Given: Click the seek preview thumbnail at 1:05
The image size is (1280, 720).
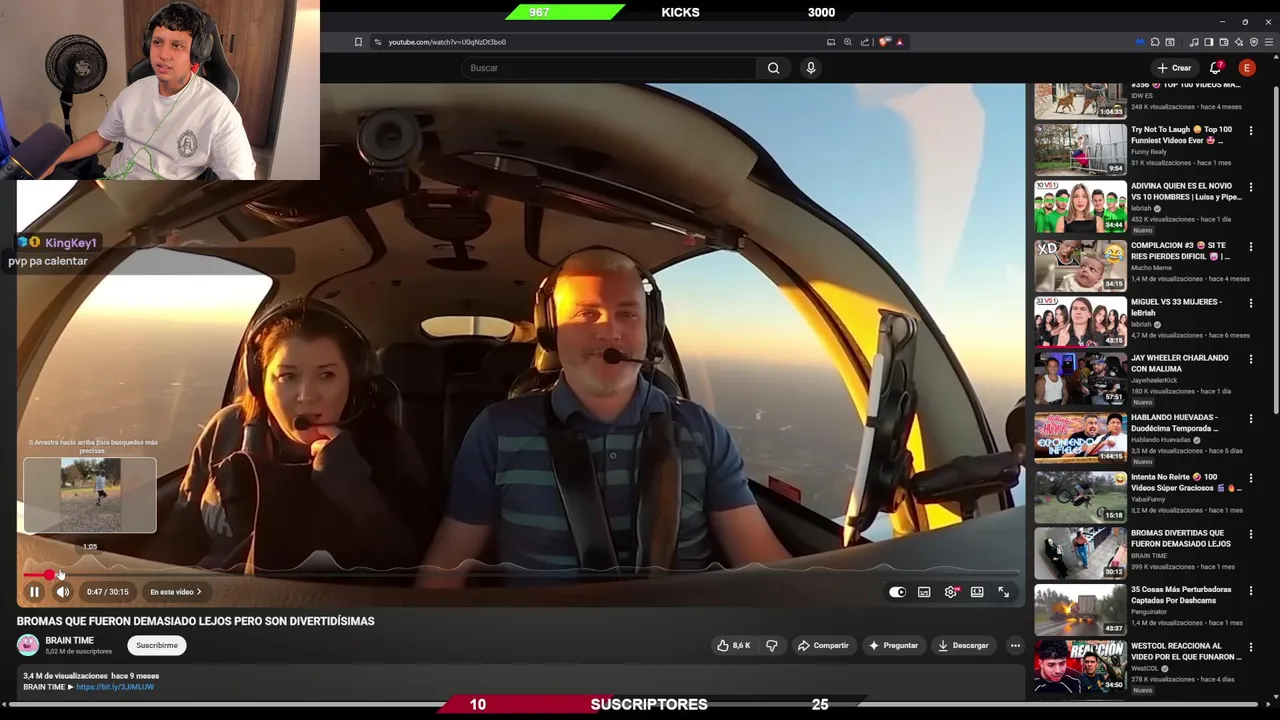Looking at the screenshot, I should [x=90, y=496].
